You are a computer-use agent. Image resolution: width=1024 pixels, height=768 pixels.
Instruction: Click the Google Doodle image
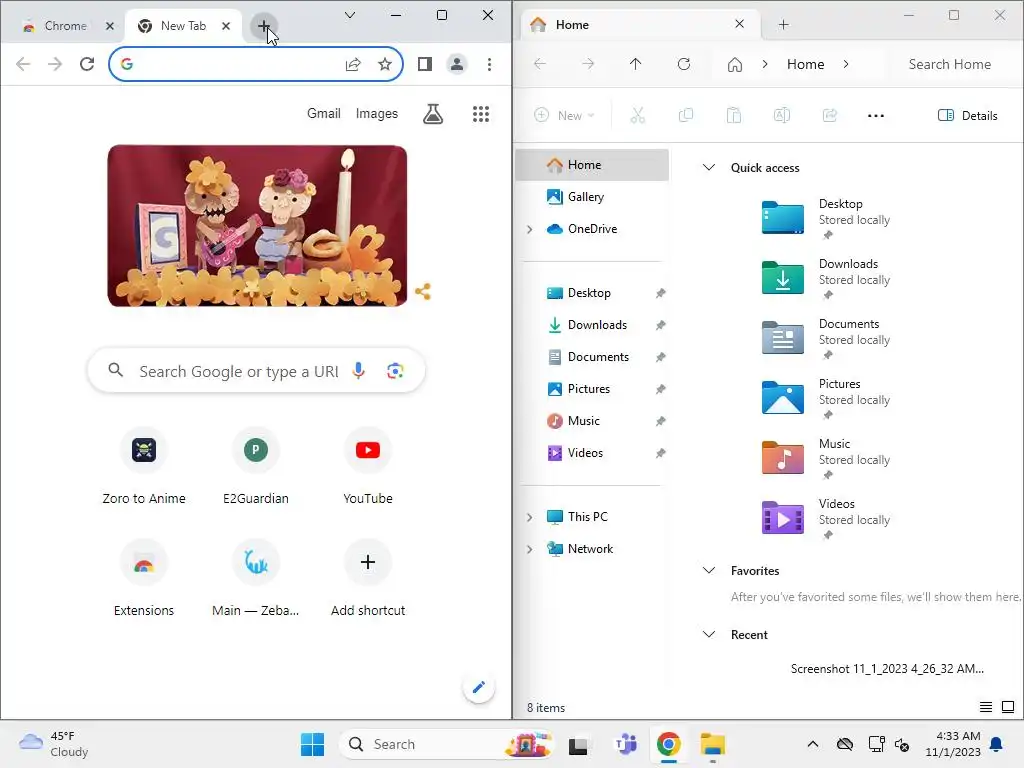[257, 226]
